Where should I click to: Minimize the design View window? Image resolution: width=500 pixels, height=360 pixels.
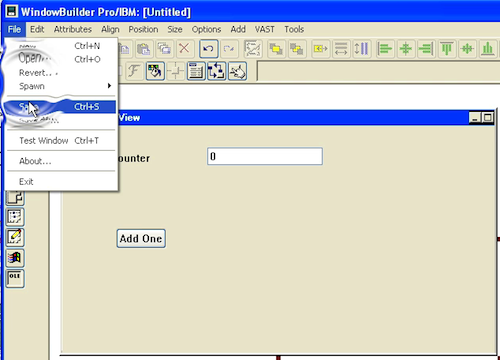click(x=475, y=118)
